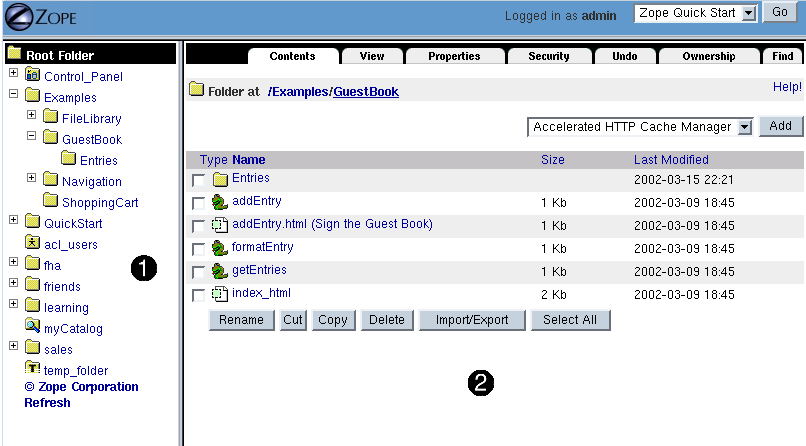806x446 pixels.
Task: Switch to the Security tab
Action: coord(549,56)
